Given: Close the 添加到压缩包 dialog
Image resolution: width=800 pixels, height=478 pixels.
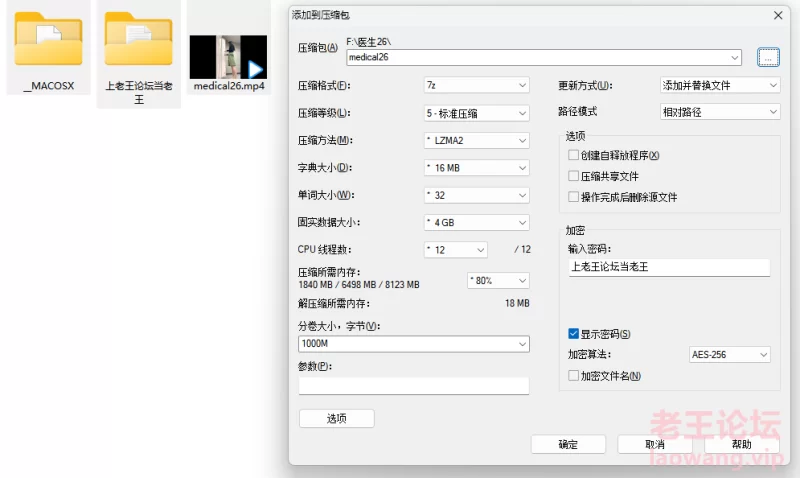Looking at the screenshot, I should coord(778,15).
